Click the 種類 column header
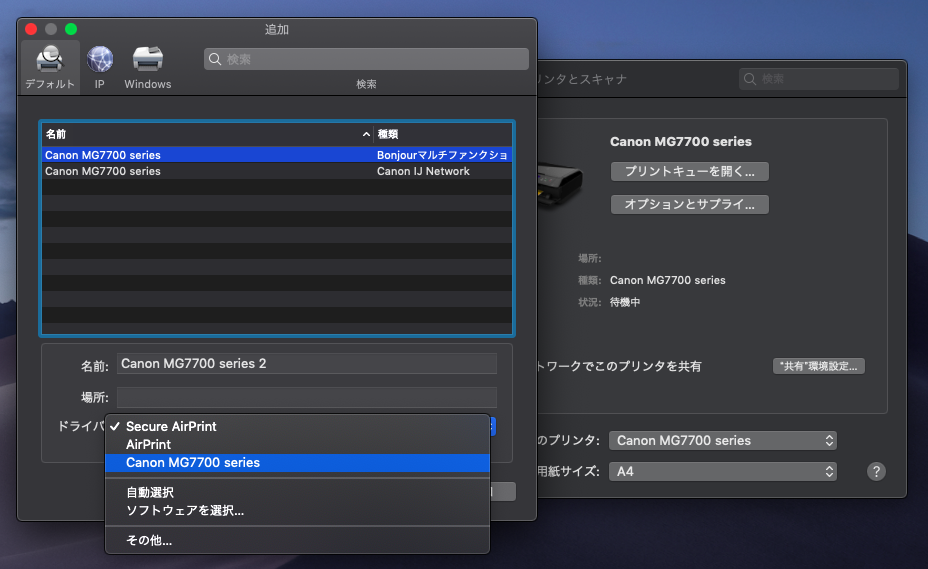This screenshot has height=569, width=928. click(443, 134)
